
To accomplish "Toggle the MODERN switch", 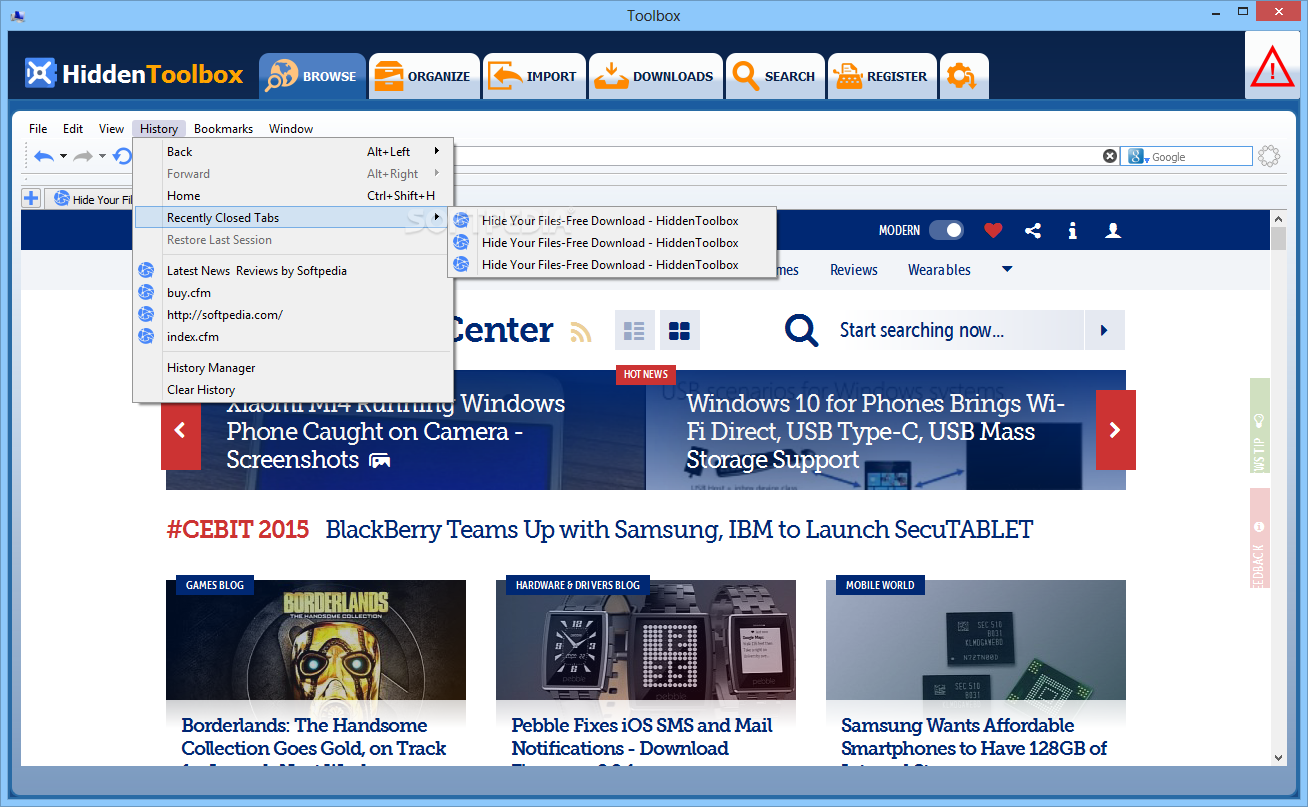I will [x=946, y=230].
